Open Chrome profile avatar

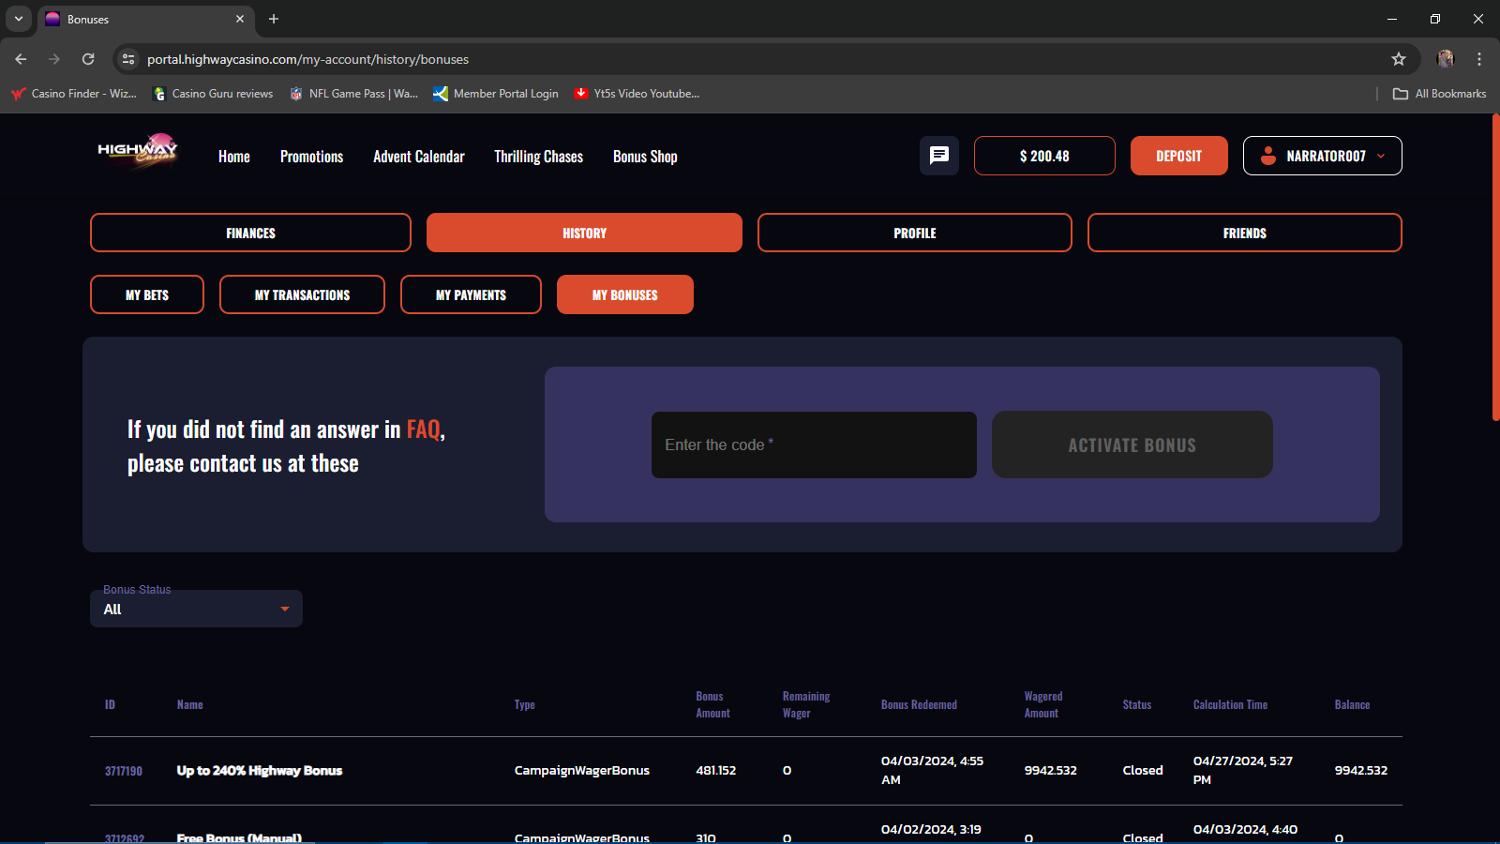click(1445, 59)
